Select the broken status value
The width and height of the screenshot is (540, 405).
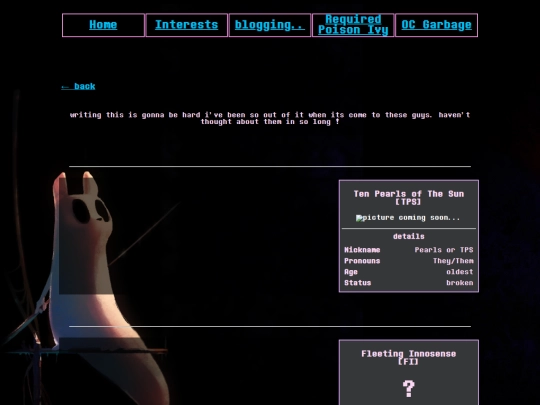coord(460,283)
